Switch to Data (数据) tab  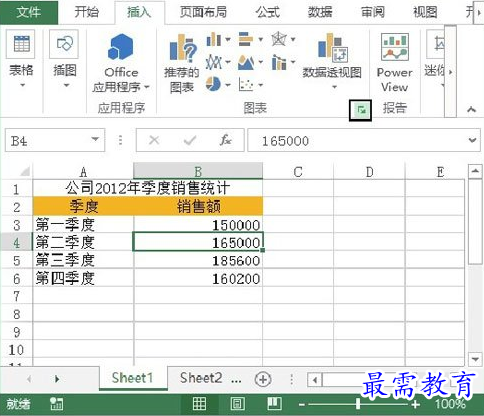pyautogui.click(x=320, y=12)
